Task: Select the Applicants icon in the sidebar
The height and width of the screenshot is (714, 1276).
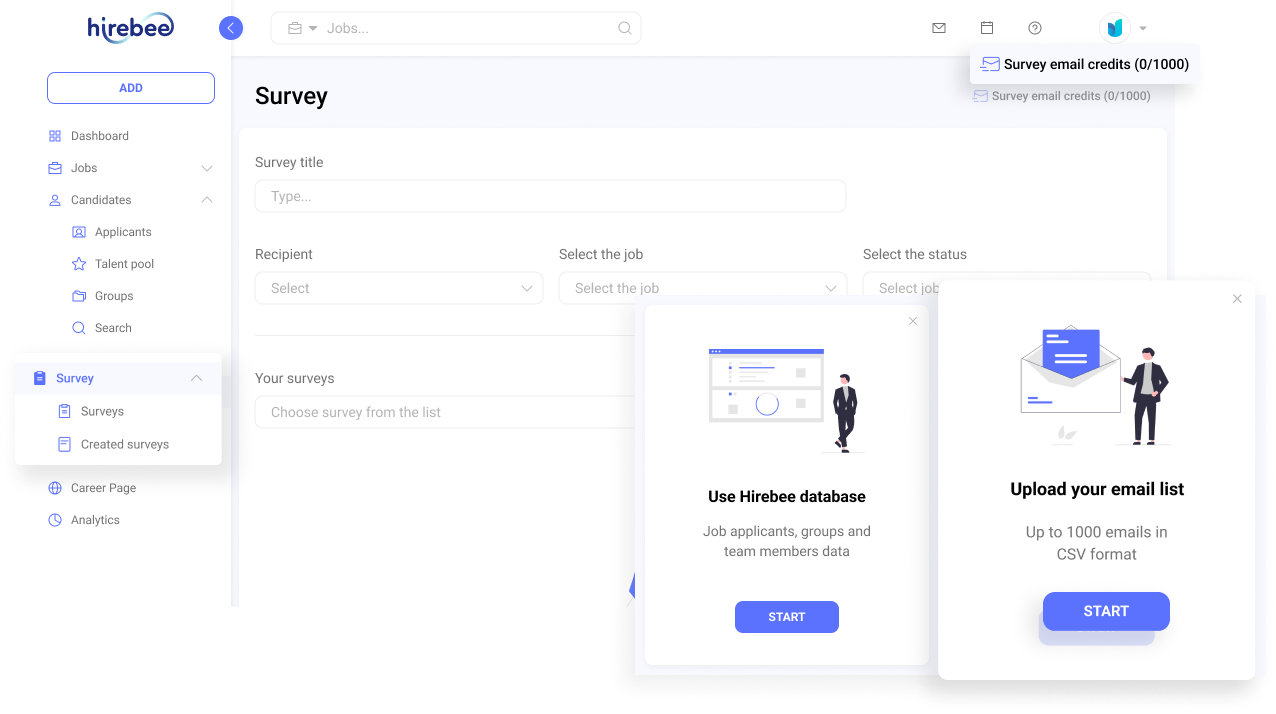Action: click(79, 231)
